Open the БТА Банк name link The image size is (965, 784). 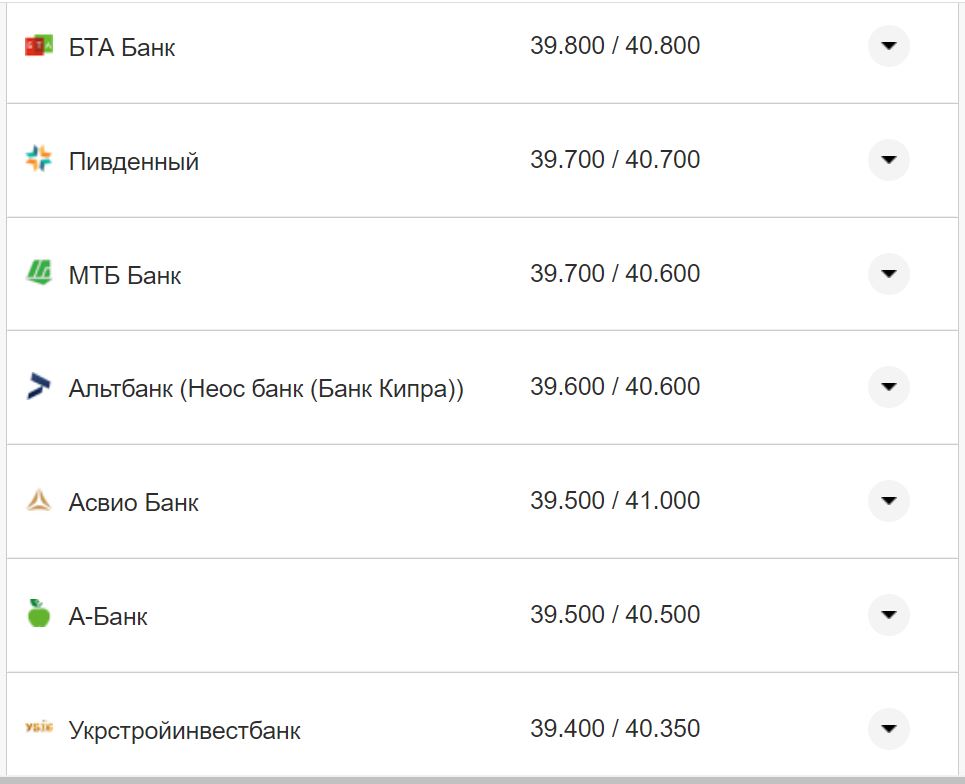click(x=122, y=47)
